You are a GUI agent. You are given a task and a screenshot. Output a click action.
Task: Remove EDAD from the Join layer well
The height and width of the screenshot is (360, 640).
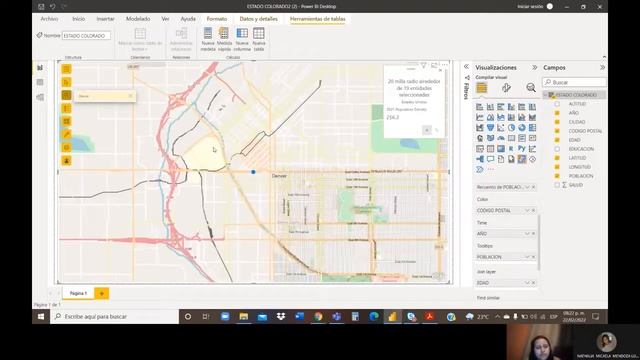click(x=533, y=282)
